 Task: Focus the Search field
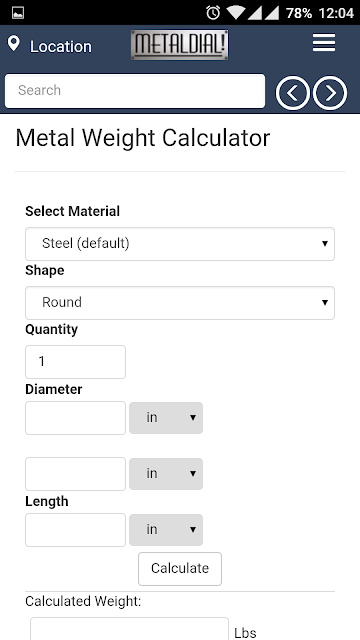135,91
